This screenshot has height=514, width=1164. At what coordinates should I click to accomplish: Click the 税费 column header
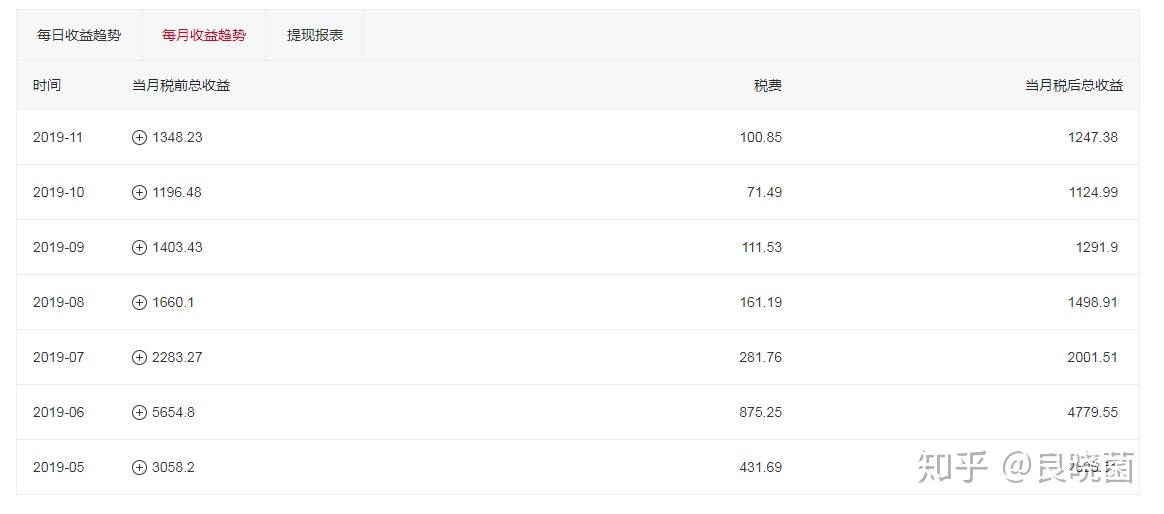tap(767, 85)
